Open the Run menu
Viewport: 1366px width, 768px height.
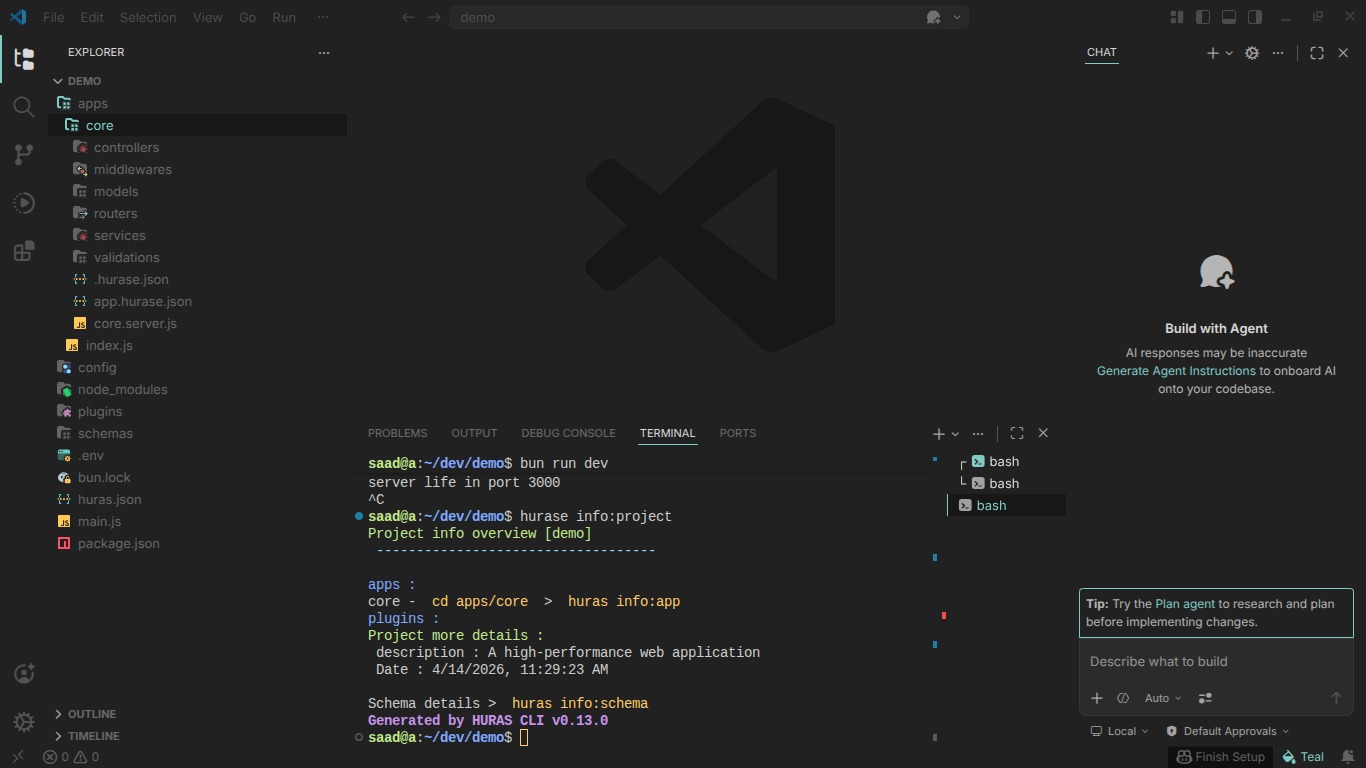coord(284,17)
